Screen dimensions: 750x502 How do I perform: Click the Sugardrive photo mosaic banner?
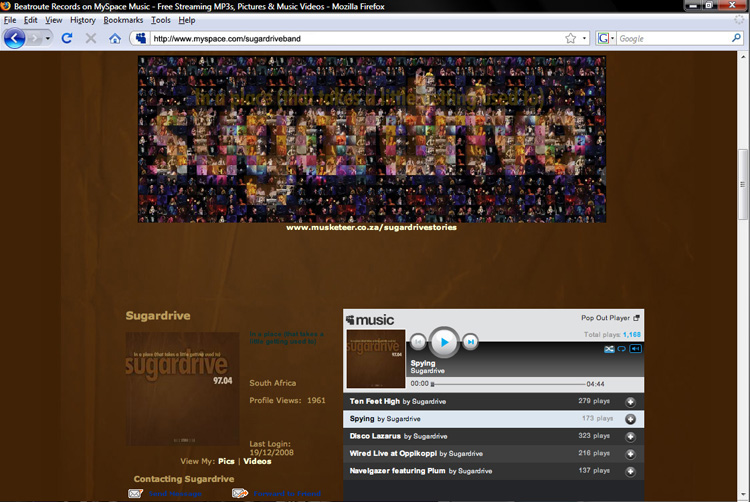(x=372, y=139)
